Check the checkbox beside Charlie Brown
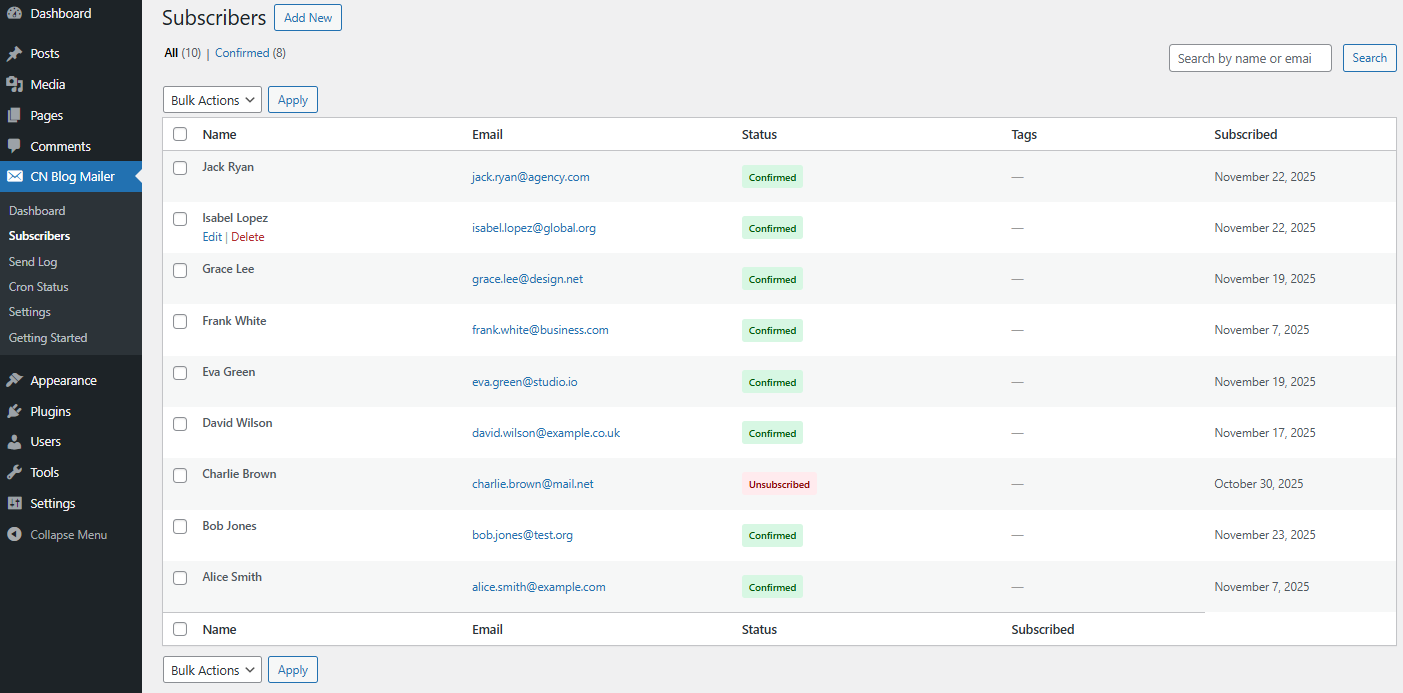The image size is (1403, 693). click(180, 475)
